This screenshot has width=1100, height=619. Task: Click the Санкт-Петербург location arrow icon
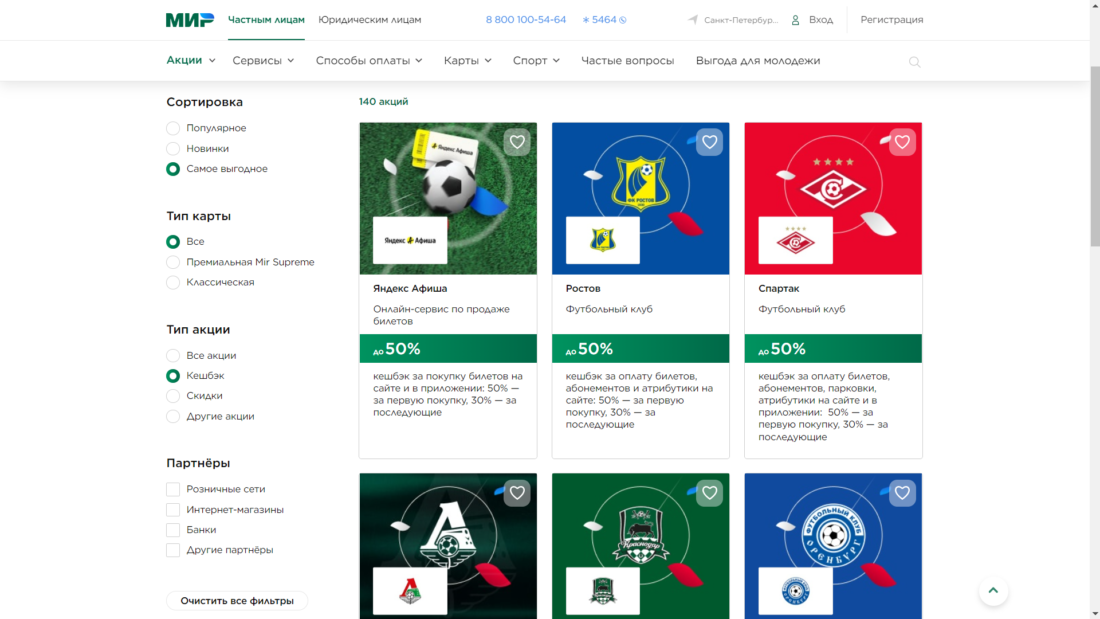[x=693, y=20]
